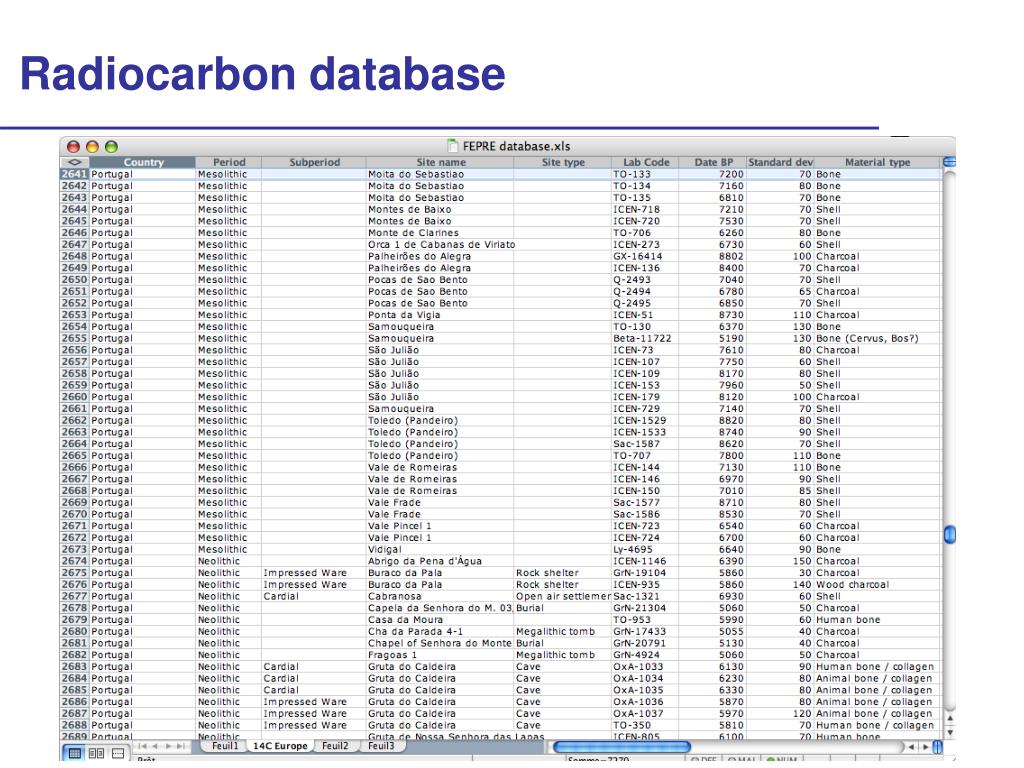Screen dimensions: 1024x768
Task: Click the horizontal scrollbar left arrow
Action: tap(911, 747)
